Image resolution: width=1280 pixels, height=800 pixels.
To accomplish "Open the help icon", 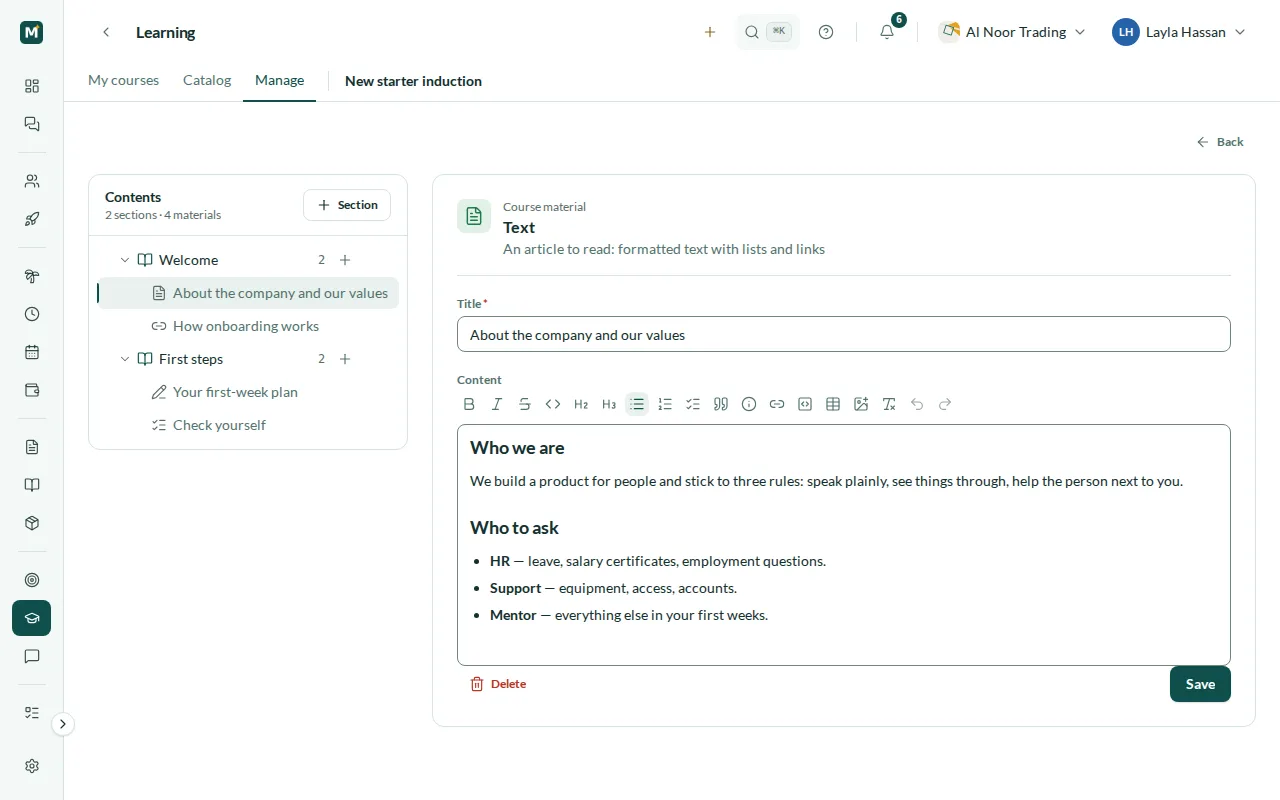I will 826,32.
